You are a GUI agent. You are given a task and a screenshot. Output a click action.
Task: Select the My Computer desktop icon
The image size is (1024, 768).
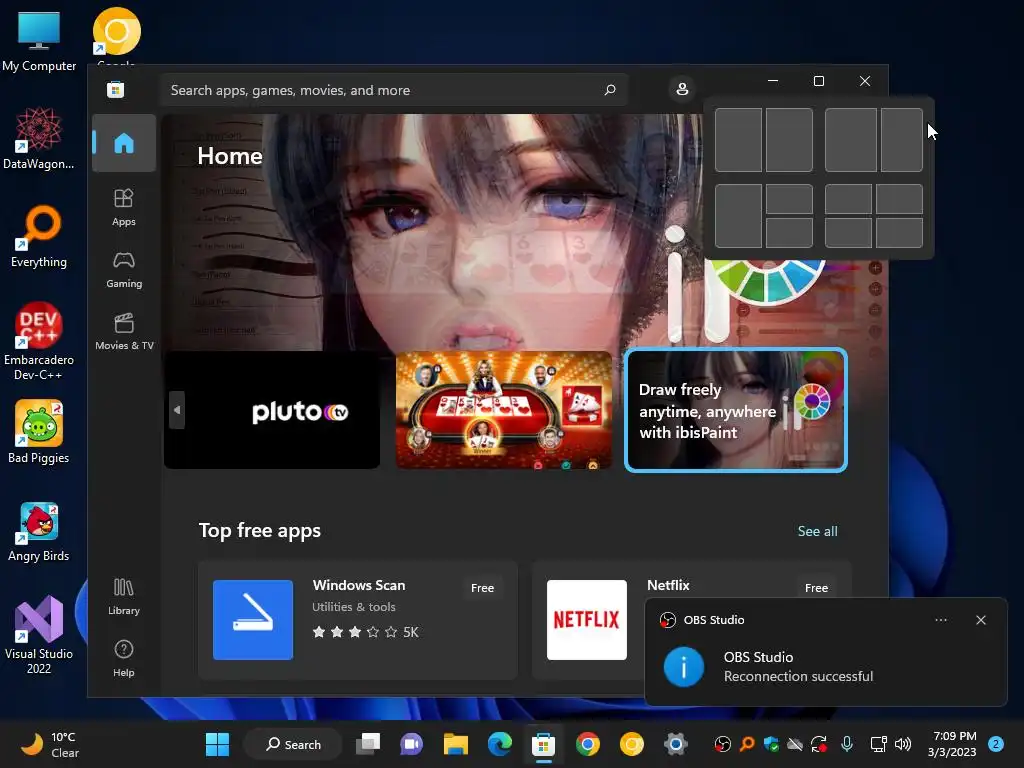click(x=39, y=40)
